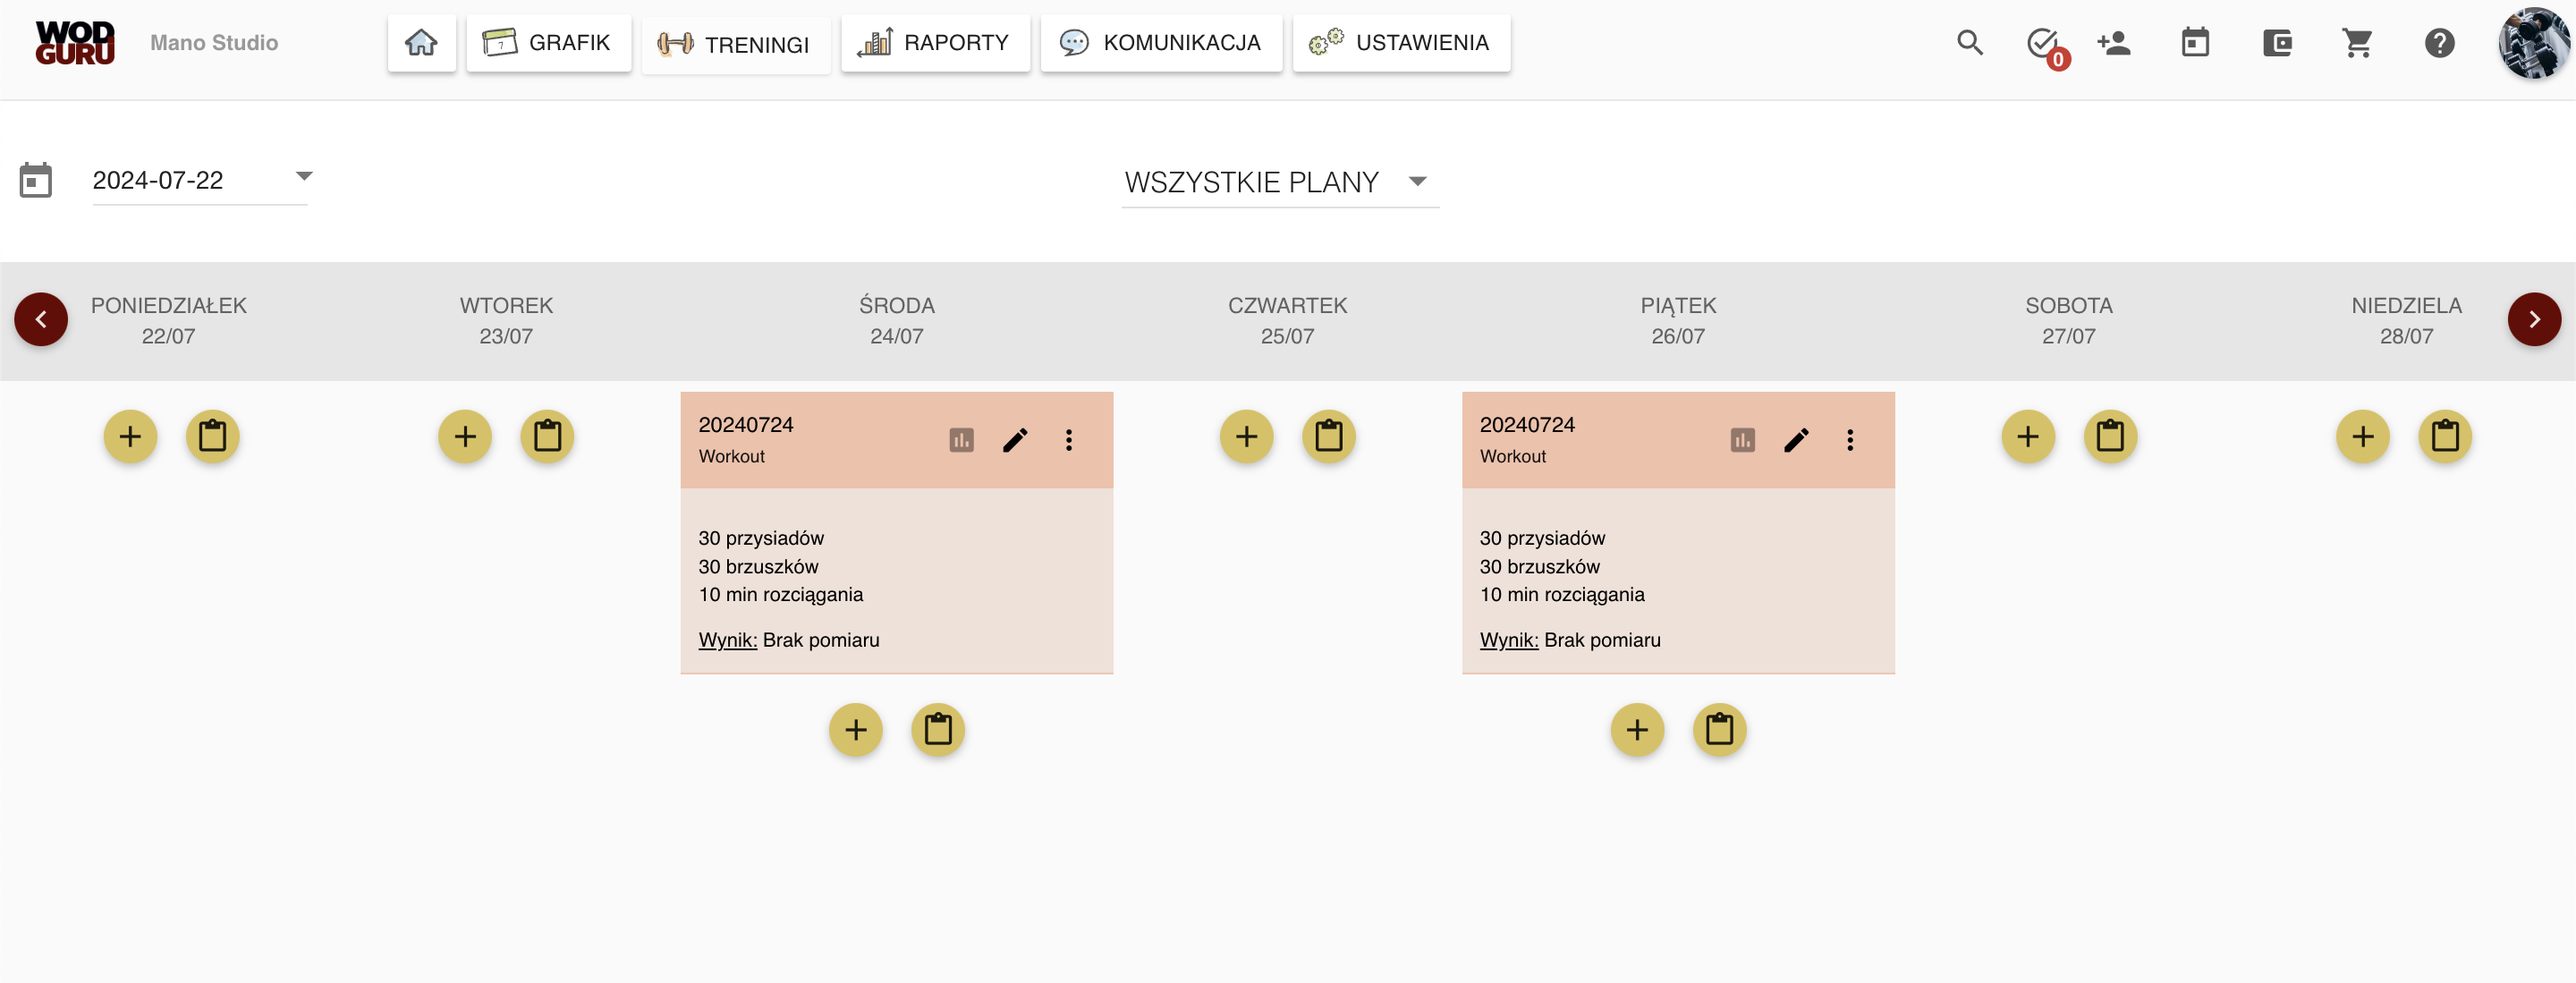Open the TRENINGI menu

click(x=735, y=44)
